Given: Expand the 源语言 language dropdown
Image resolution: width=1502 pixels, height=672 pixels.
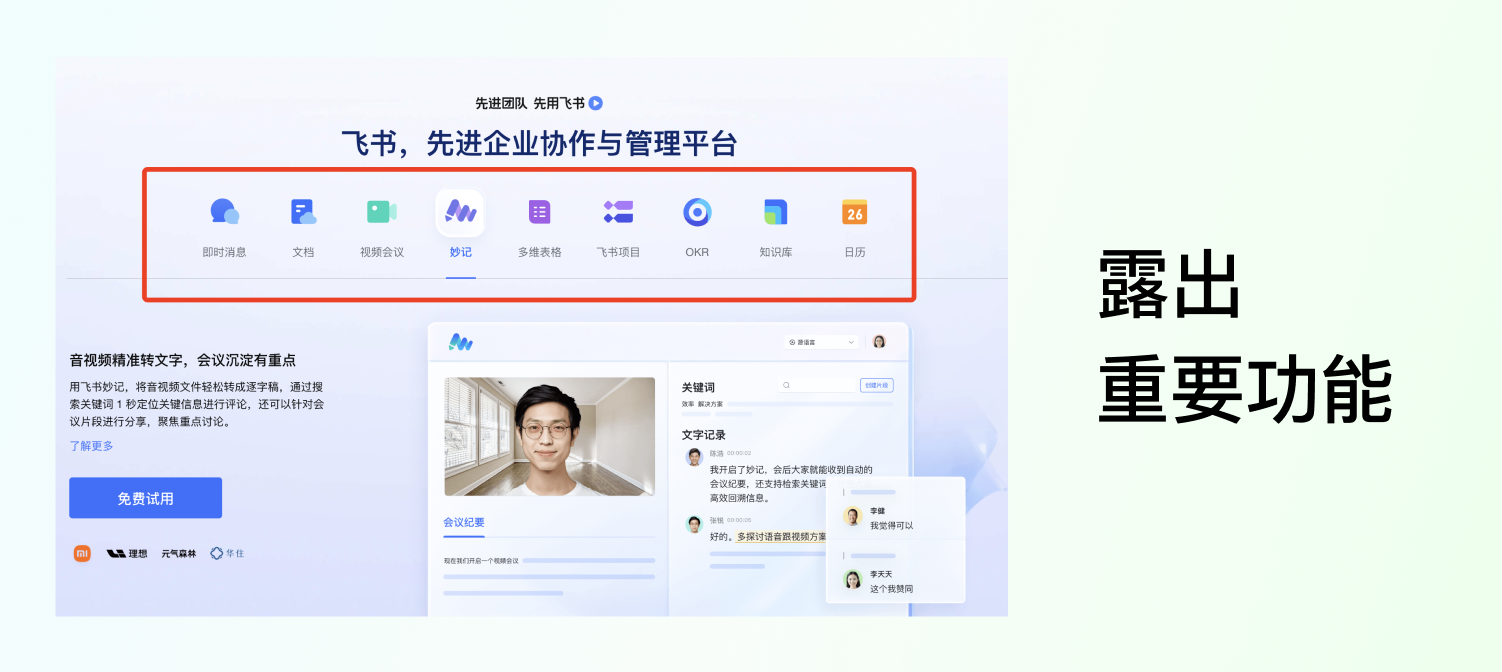Looking at the screenshot, I should click(x=821, y=342).
